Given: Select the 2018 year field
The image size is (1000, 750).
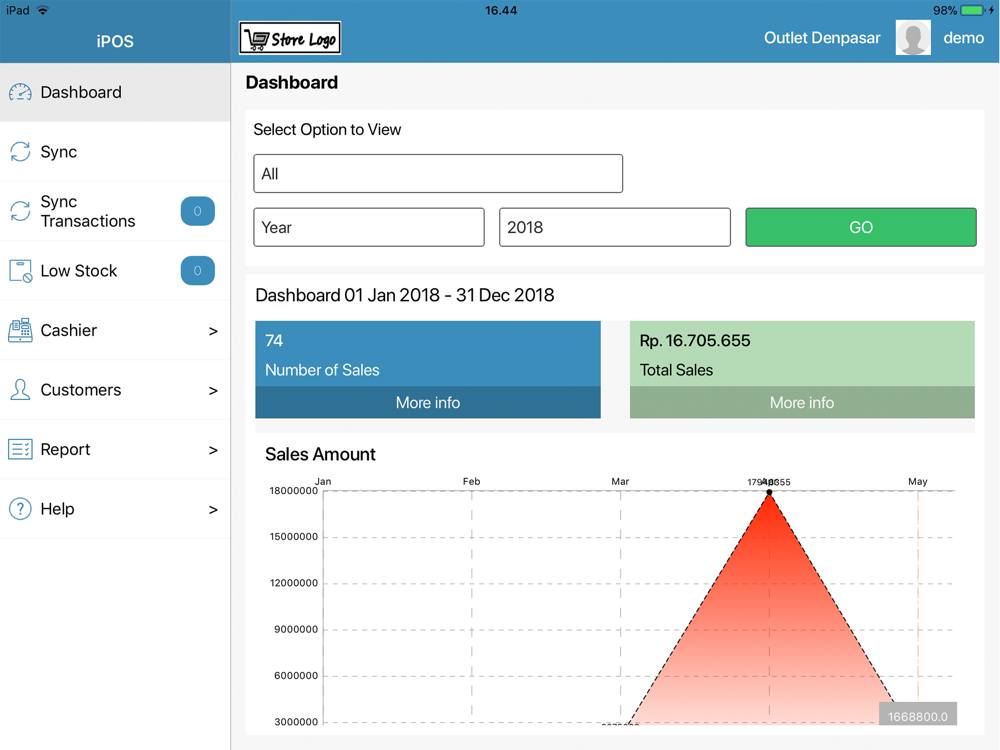Looking at the screenshot, I should (614, 228).
